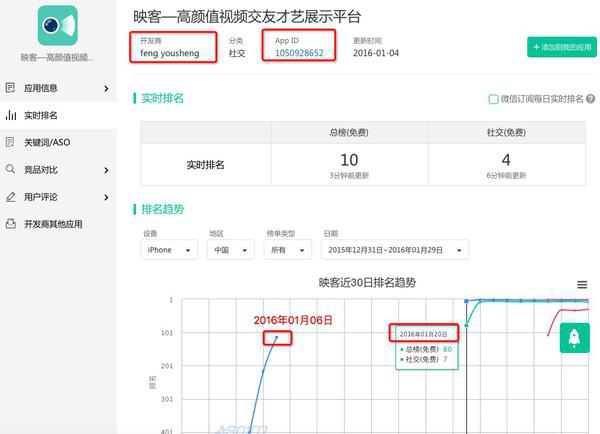Image resolution: width=600 pixels, height=434 pixels.
Task: Click the green rocket floating button
Action: coord(574,338)
